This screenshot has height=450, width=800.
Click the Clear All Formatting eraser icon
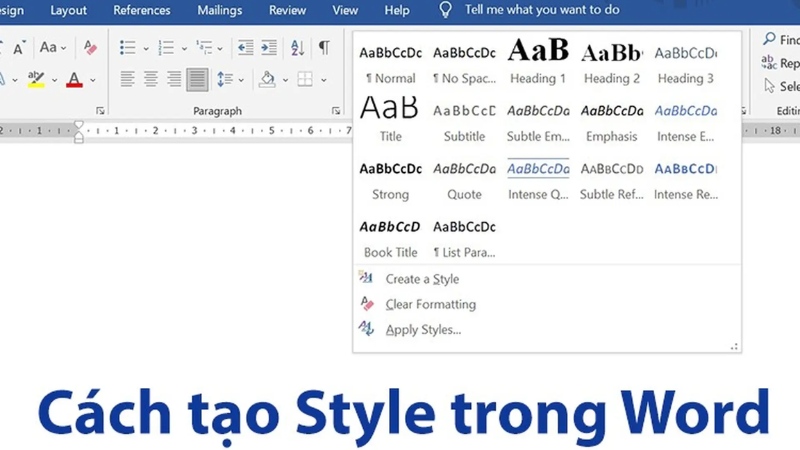pos(90,48)
